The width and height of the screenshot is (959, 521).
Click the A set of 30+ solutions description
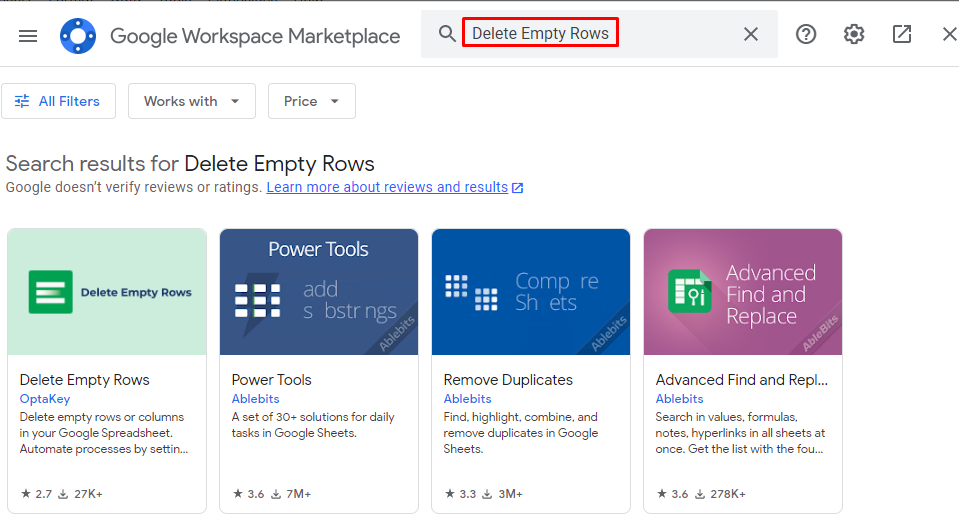click(x=313, y=425)
